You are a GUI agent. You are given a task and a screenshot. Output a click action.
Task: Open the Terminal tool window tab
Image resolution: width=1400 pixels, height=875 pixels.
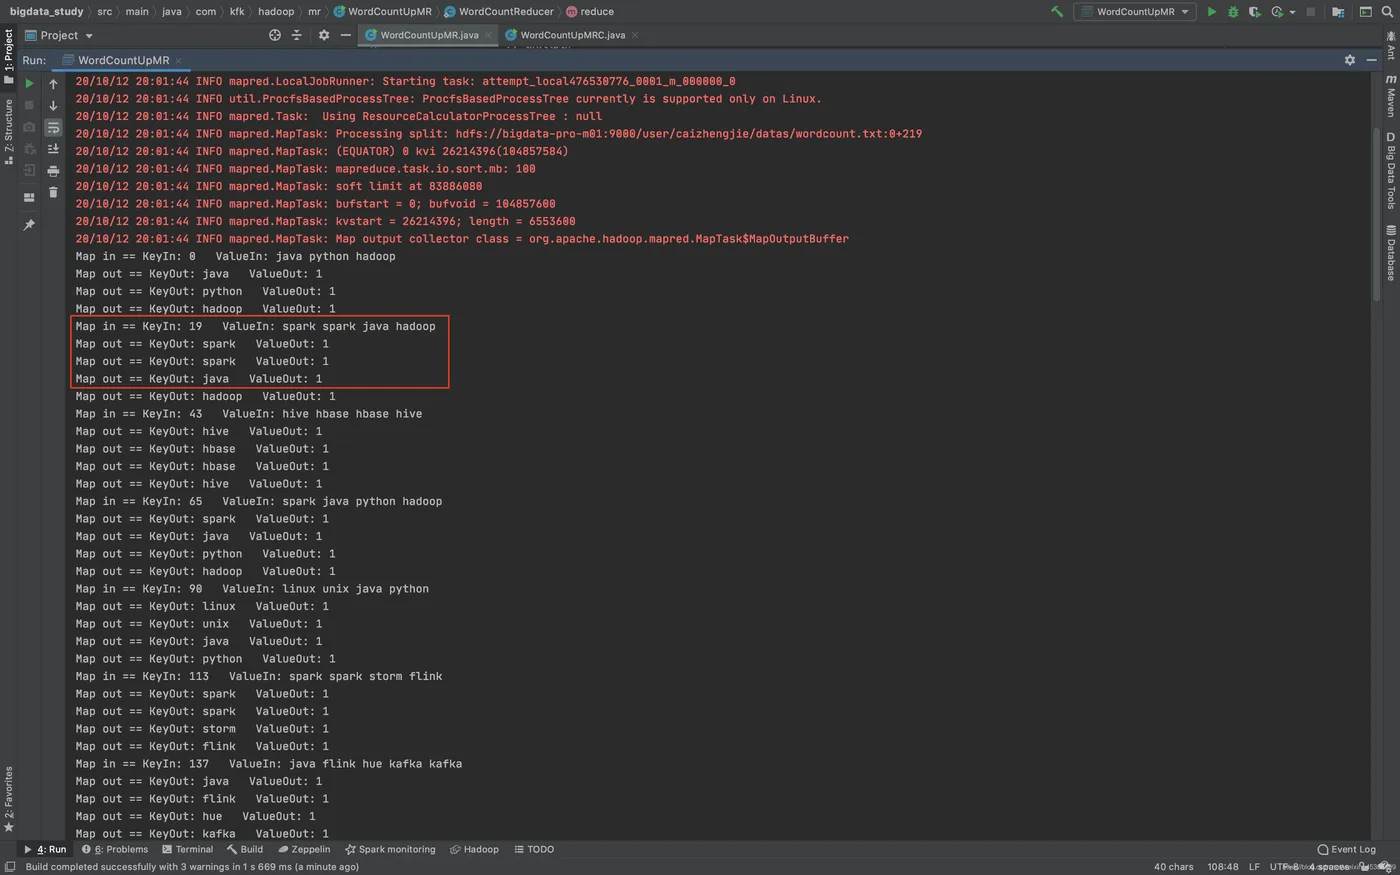pyautogui.click(x=187, y=849)
